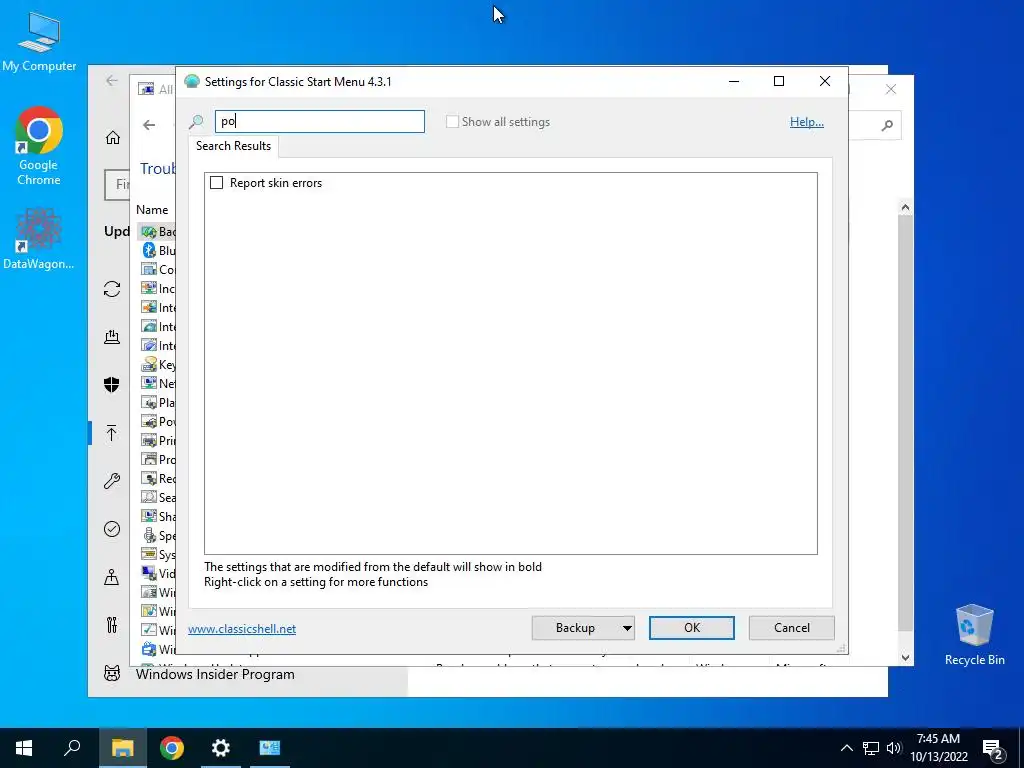
Task: Click scroll-down arrow in the Control Panel list
Action: tap(905, 658)
